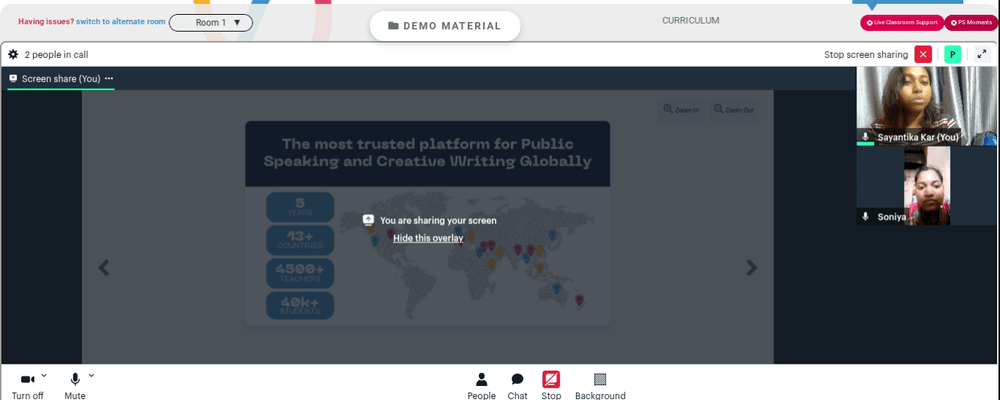1000x400 pixels.
Task: Turn off the camera
Action: (27, 387)
